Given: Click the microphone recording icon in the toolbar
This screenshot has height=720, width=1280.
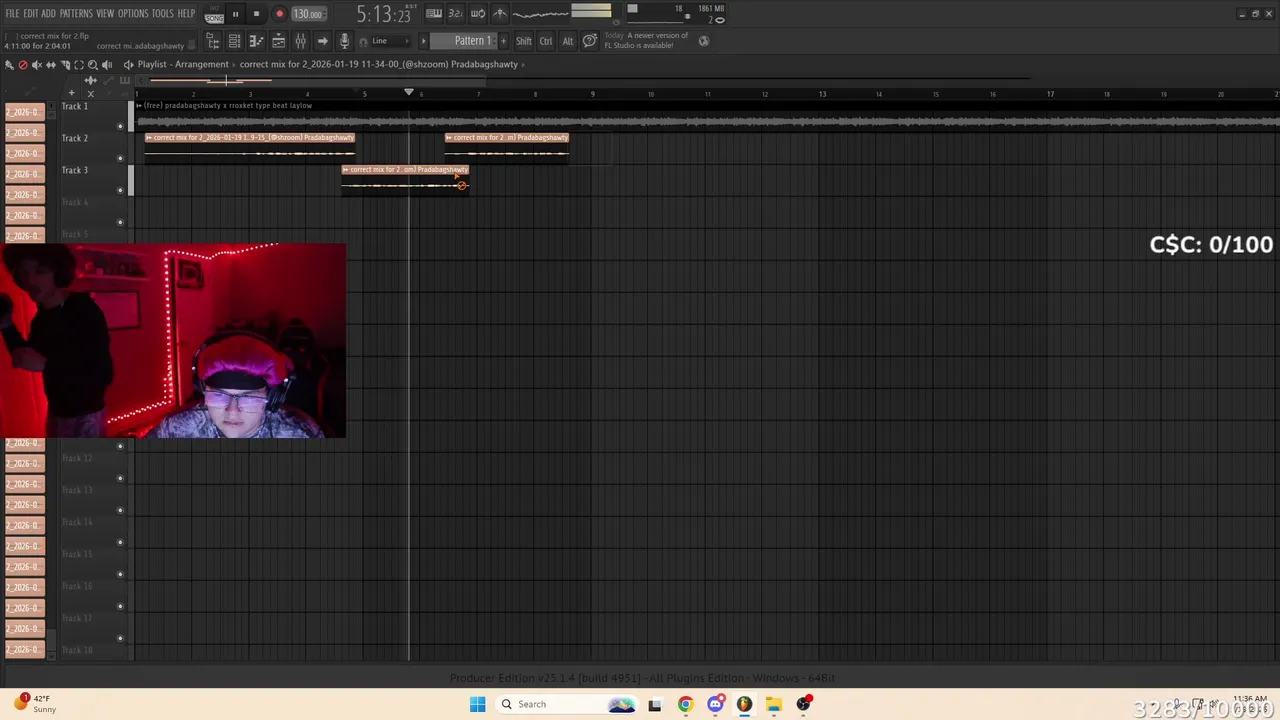Looking at the screenshot, I should click(x=344, y=41).
